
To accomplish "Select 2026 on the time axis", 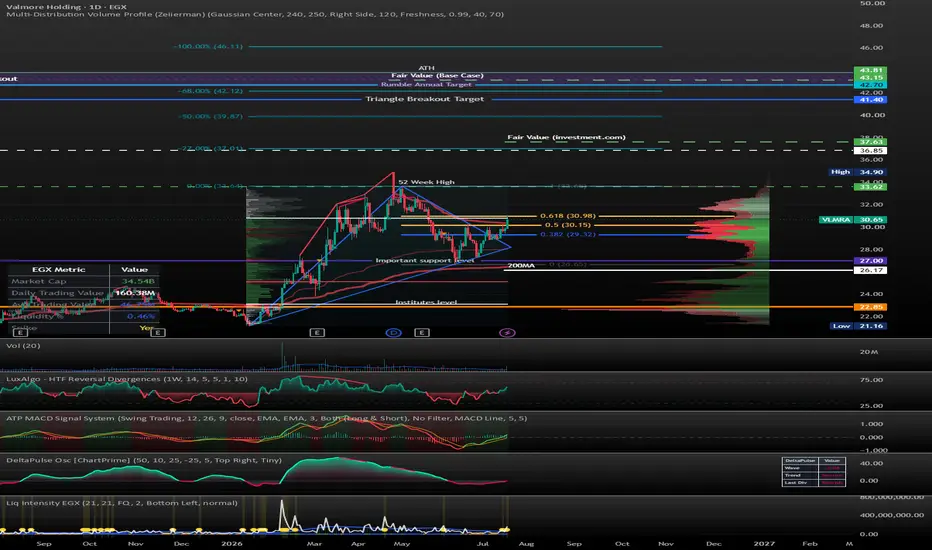I will [232, 543].
